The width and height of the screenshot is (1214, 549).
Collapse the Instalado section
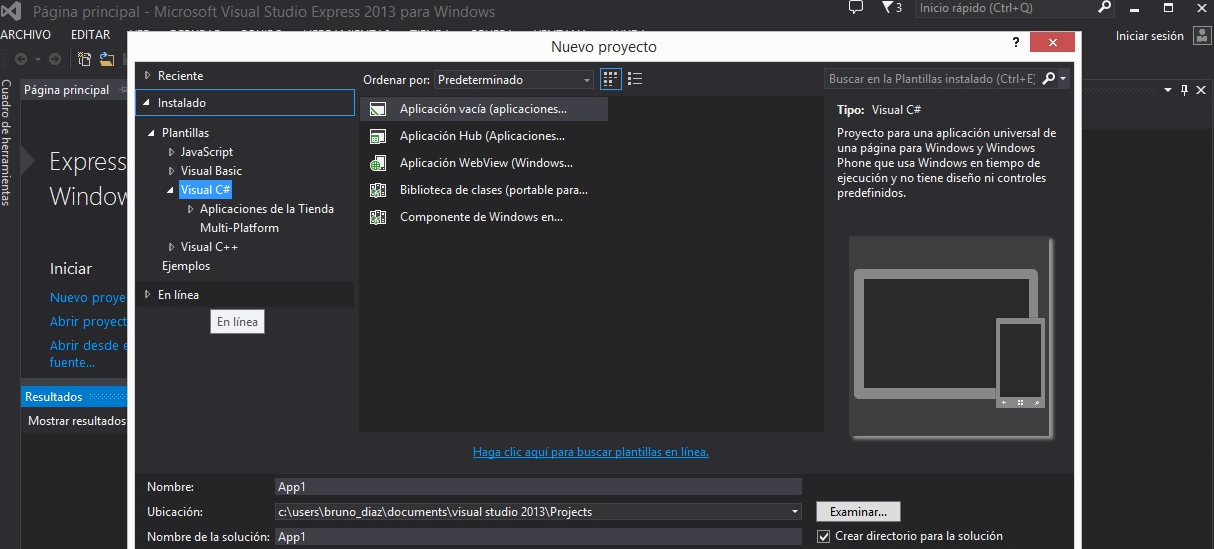click(148, 103)
